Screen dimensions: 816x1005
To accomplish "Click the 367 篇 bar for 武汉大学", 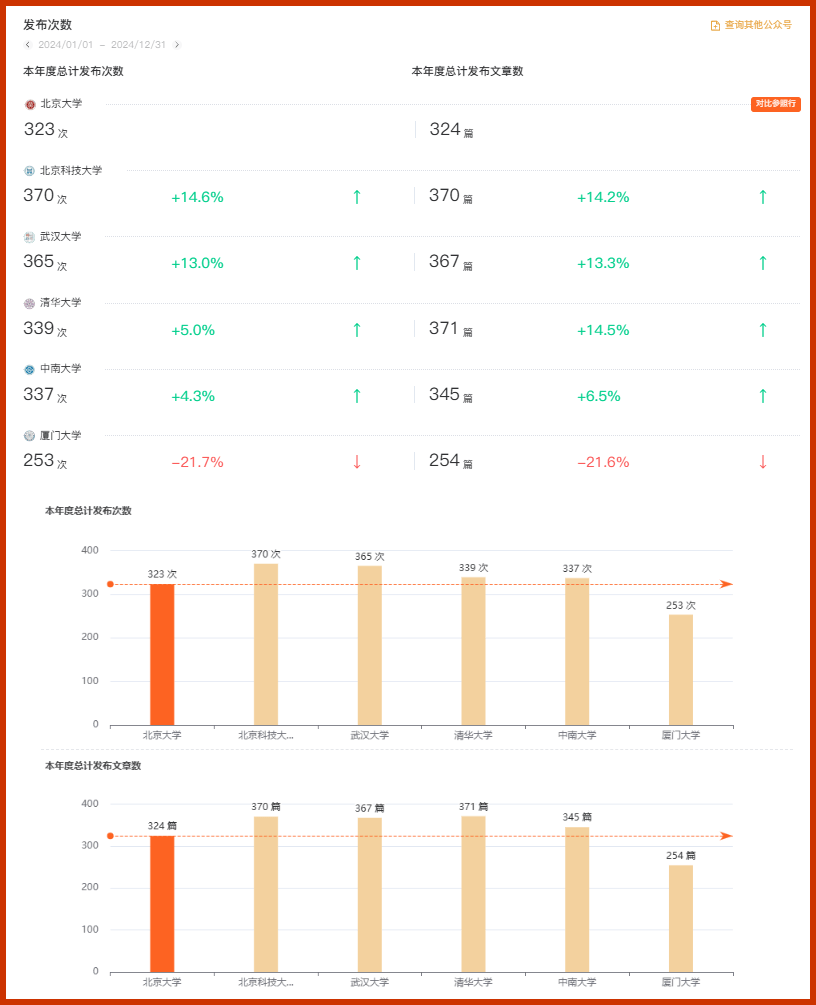I will (x=370, y=895).
